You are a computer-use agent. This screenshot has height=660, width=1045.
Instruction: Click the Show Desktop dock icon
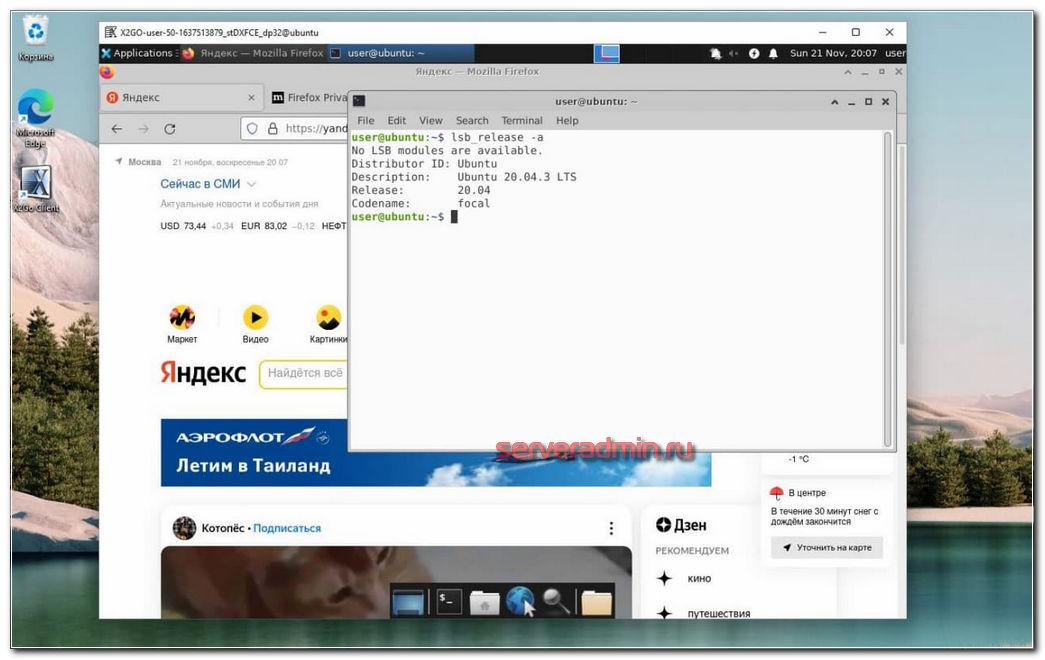coord(408,602)
